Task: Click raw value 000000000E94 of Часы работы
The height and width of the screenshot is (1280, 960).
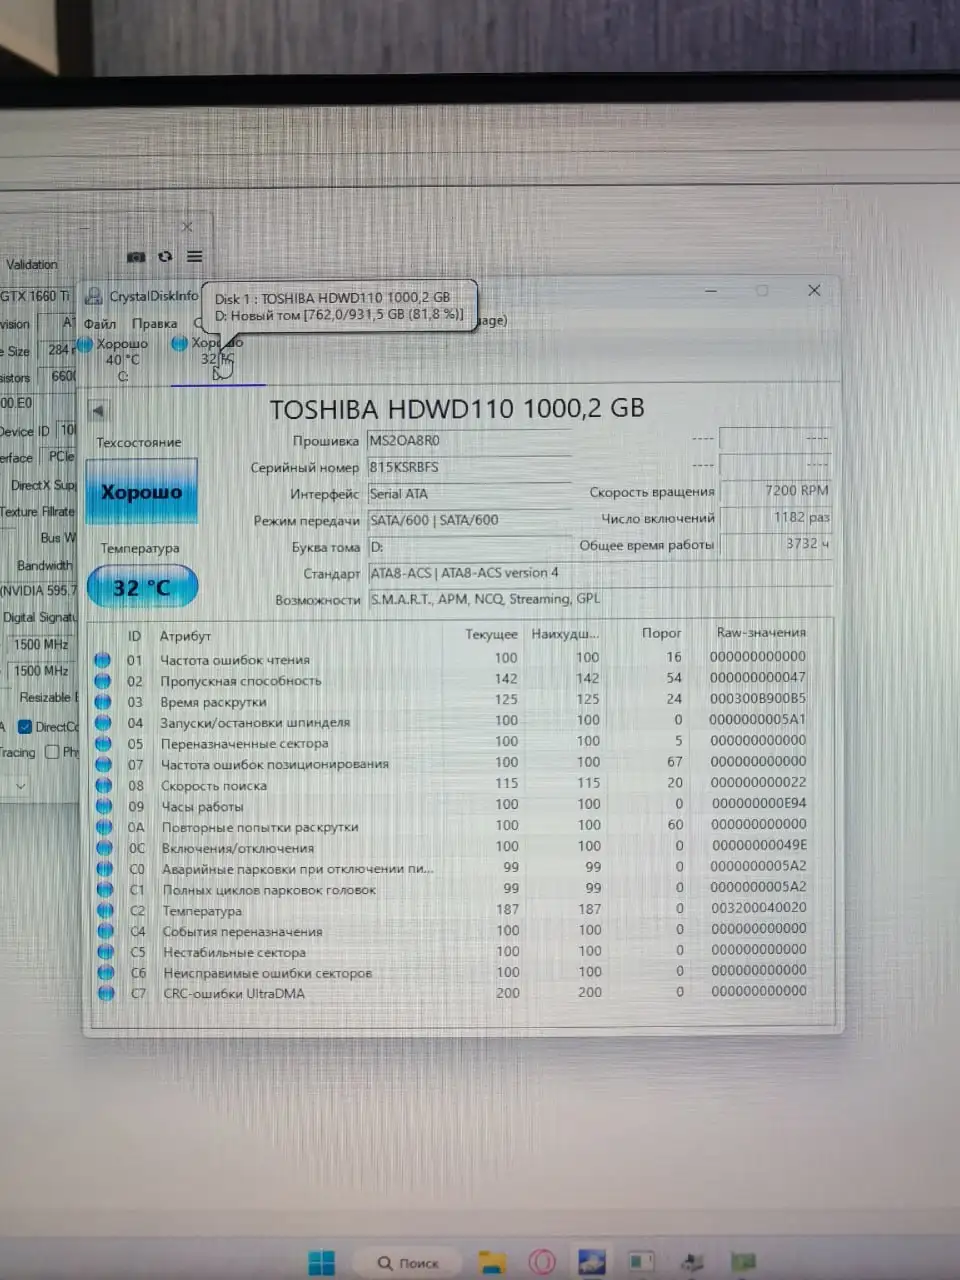Action: [x=759, y=803]
